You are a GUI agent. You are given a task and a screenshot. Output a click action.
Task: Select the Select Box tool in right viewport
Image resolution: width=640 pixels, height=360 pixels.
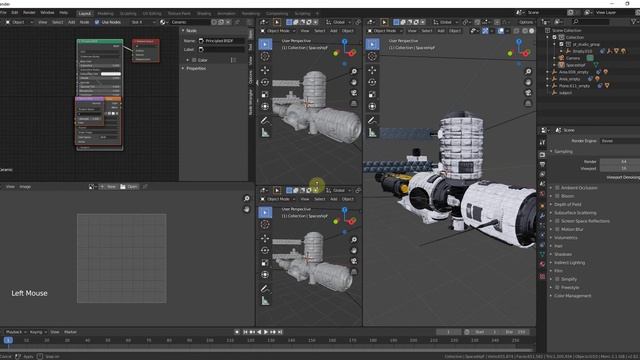[372, 44]
